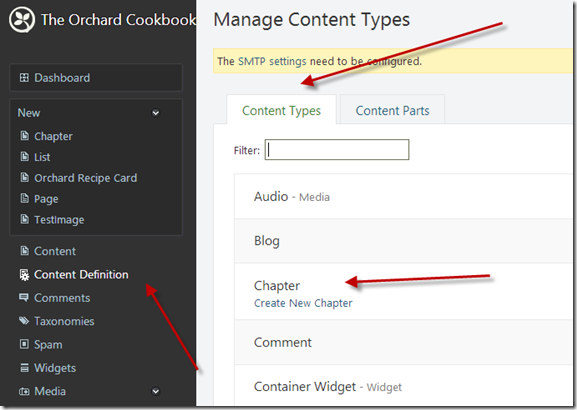The height and width of the screenshot is (410, 577).
Task: Click the Comments speech bubble icon
Action: pyautogui.click(x=24, y=297)
